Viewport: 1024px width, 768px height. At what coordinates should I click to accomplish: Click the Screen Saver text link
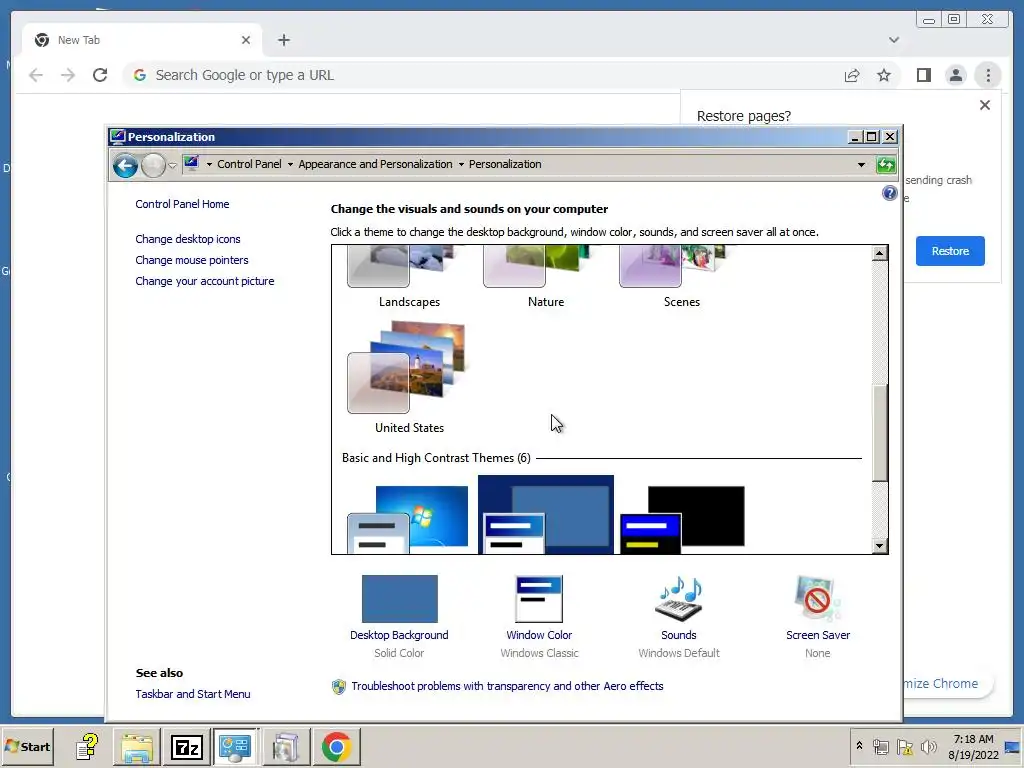tap(818, 635)
